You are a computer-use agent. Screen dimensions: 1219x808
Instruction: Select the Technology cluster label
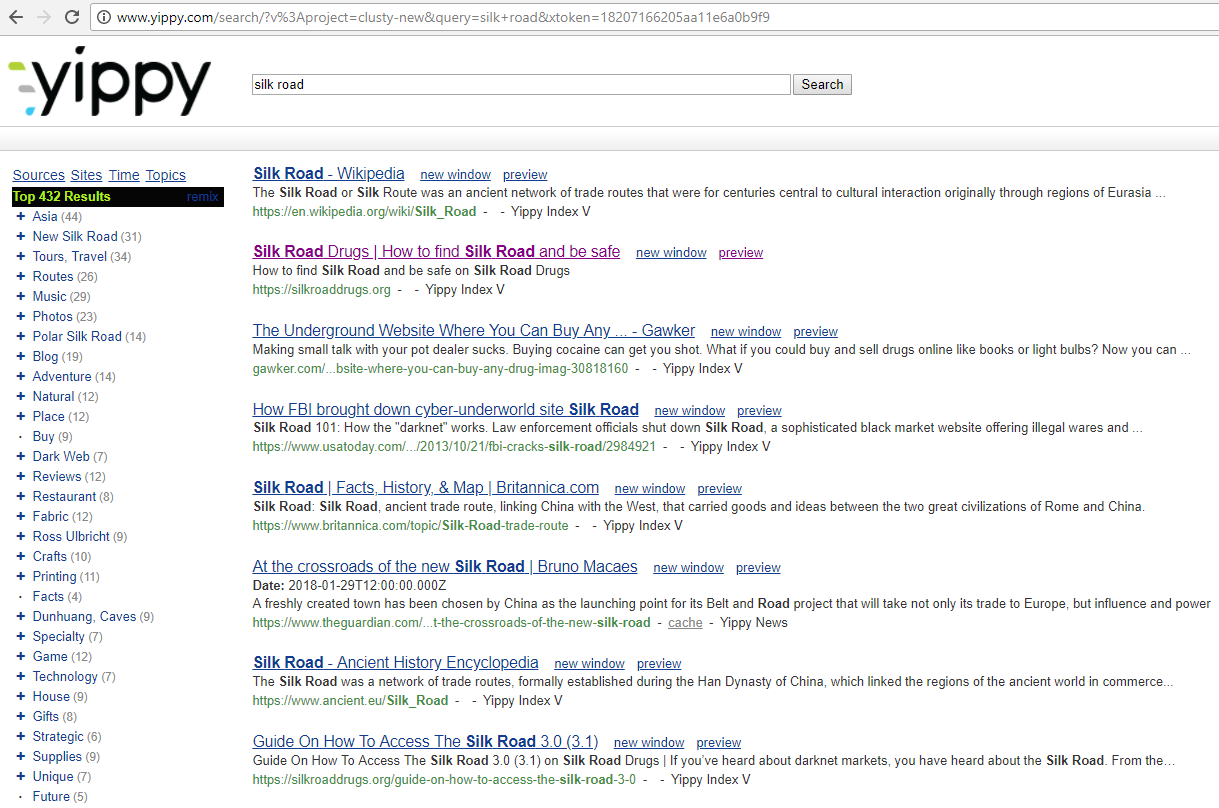coord(65,676)
